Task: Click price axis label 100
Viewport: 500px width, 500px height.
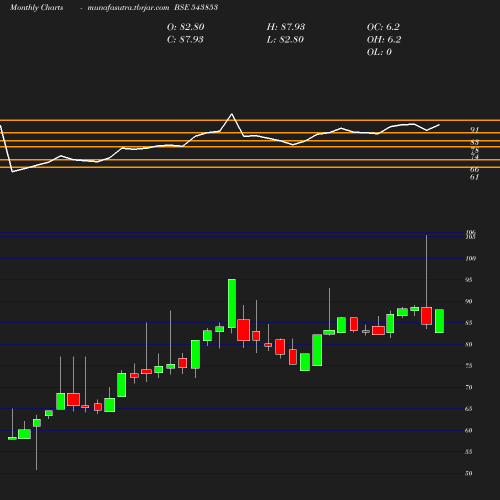Action: [x=471, y=258]
